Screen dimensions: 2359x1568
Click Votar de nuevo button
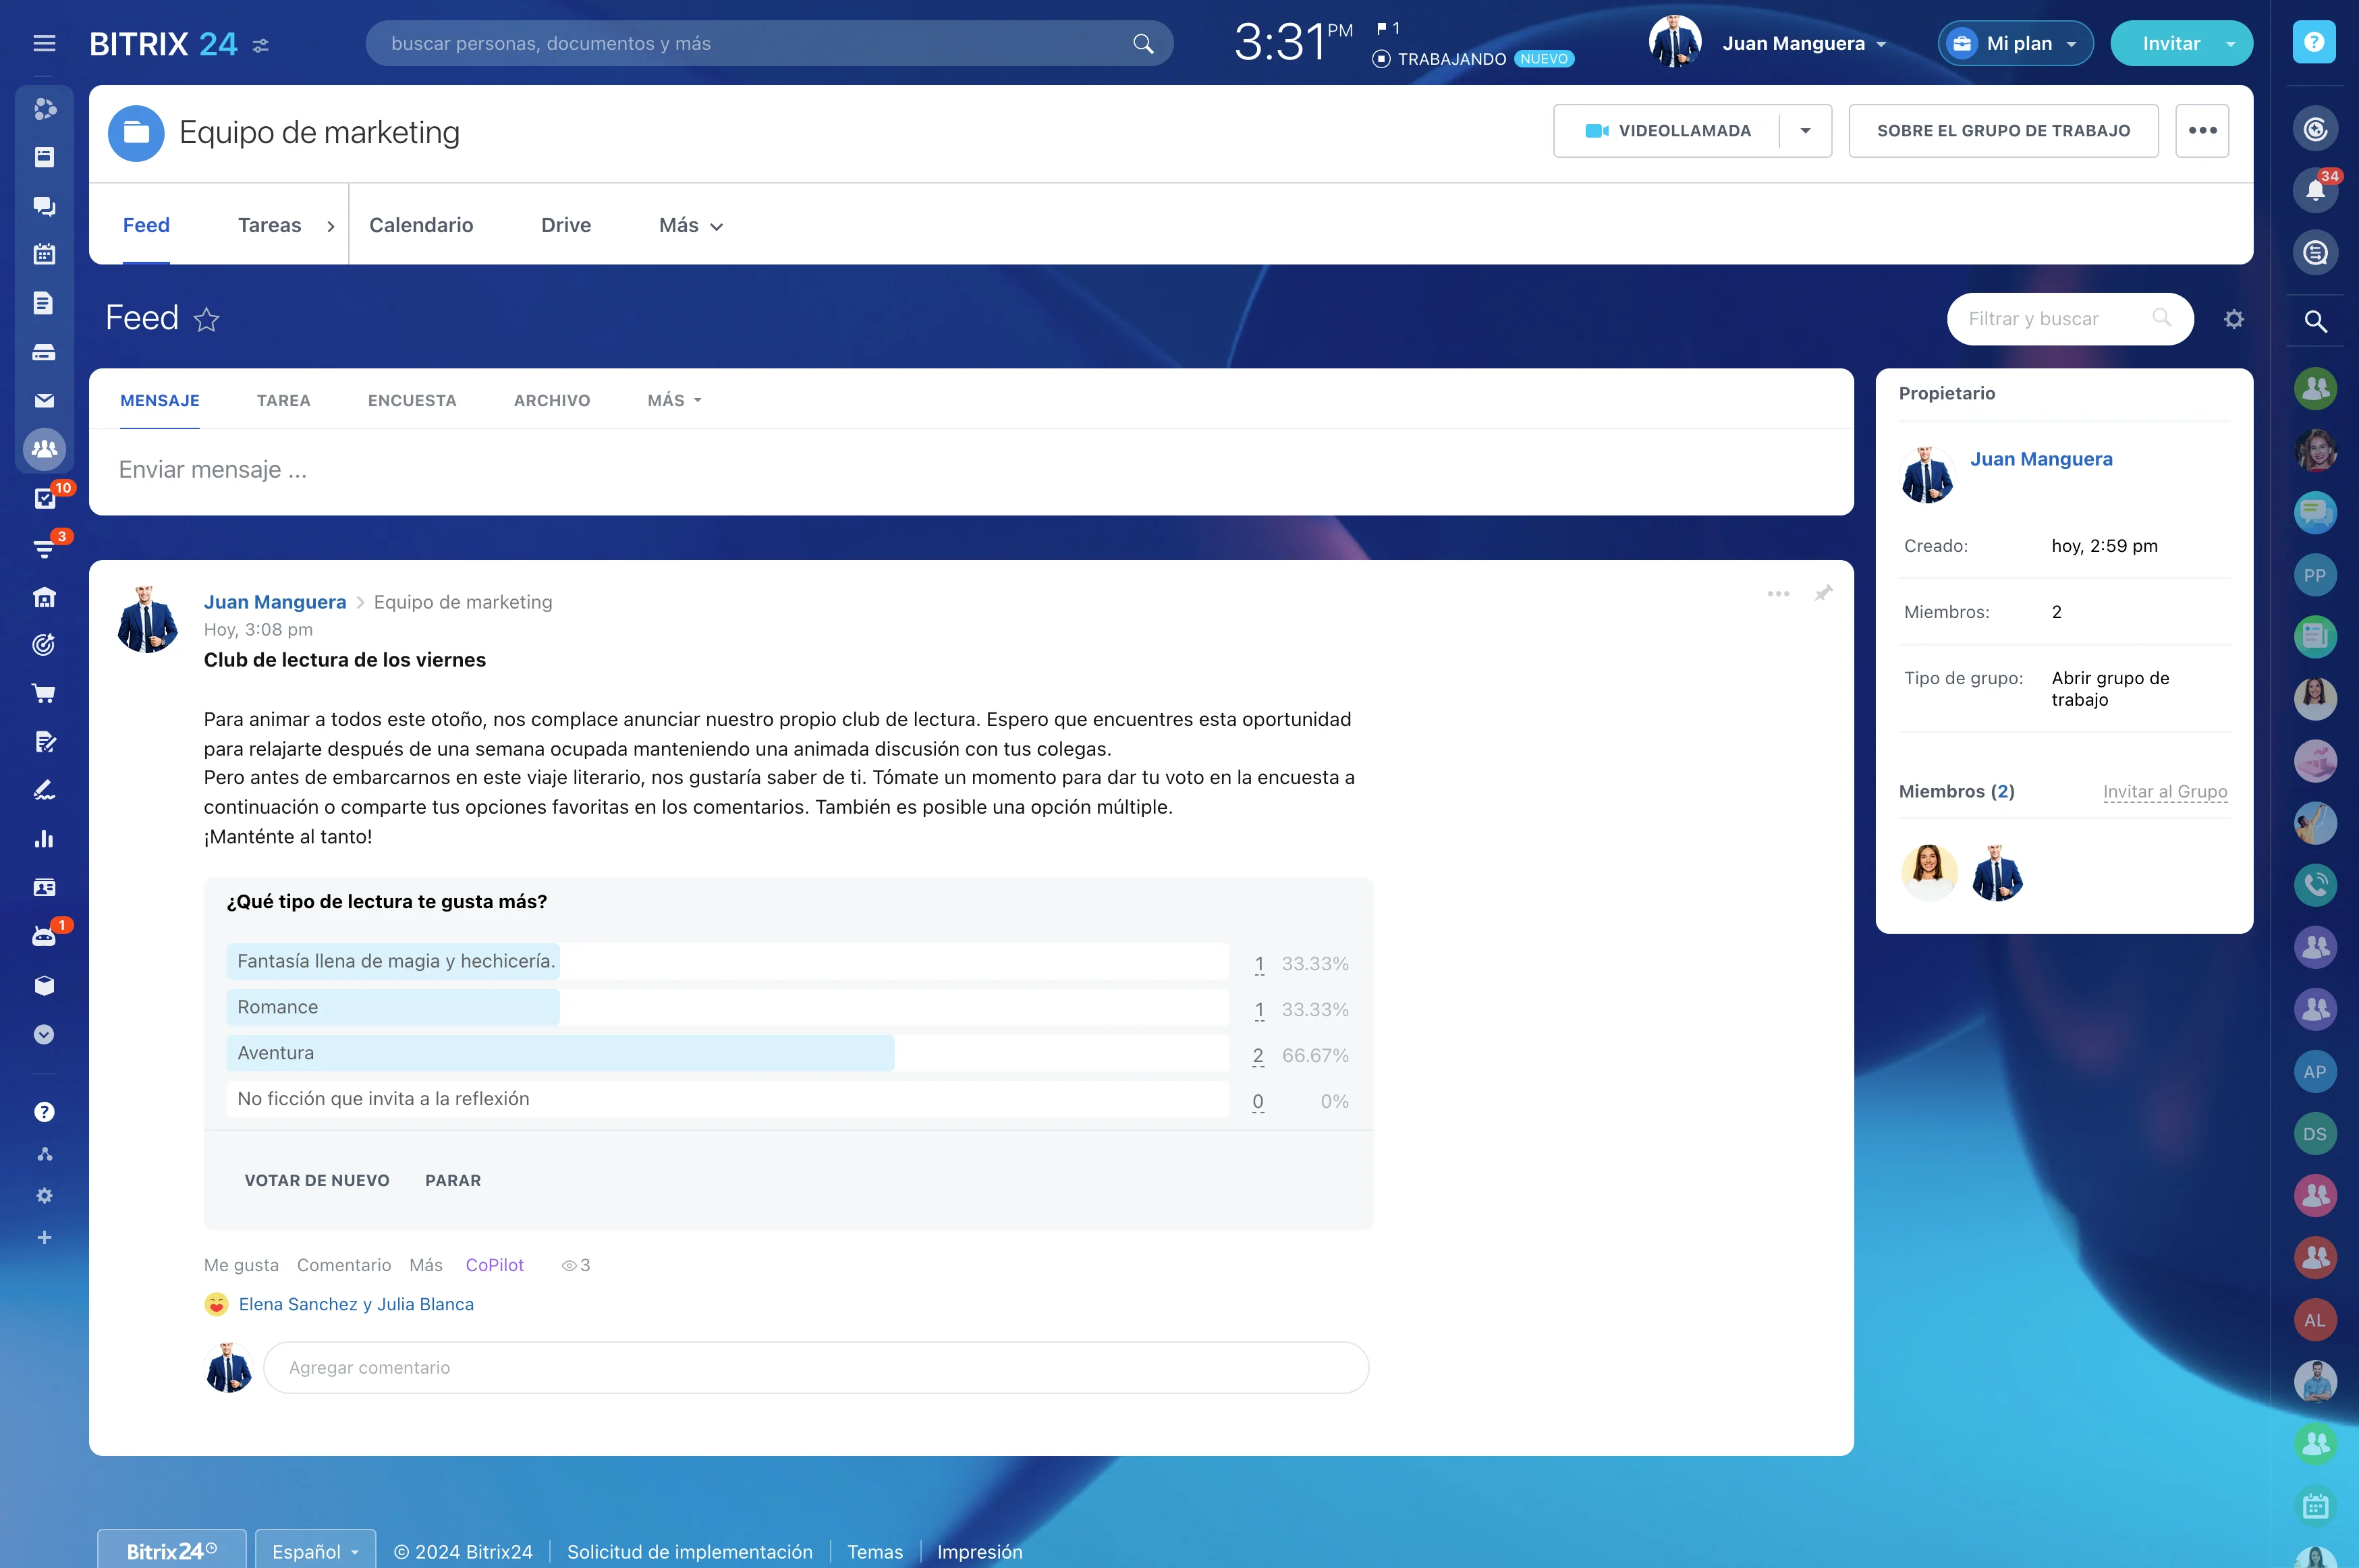[317, 1180]
